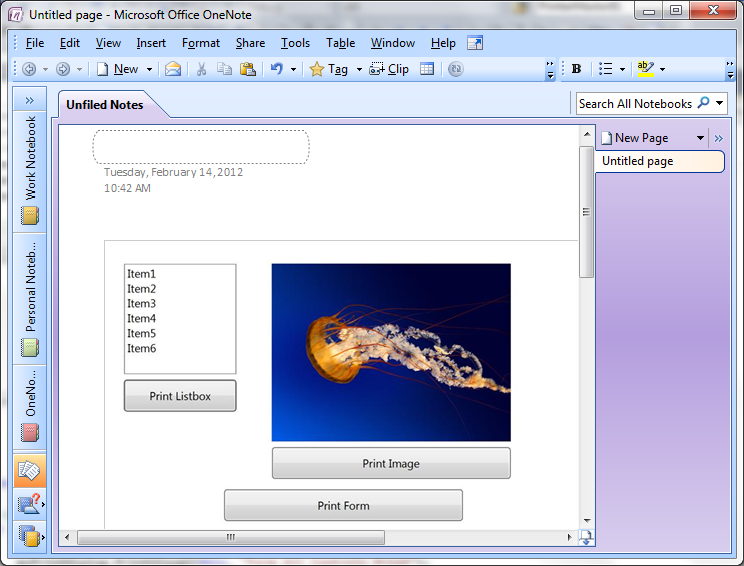Viewport: 744px width, 566px height.
Task: Click the text Highlight pen icon
Action: click(646, 69)
